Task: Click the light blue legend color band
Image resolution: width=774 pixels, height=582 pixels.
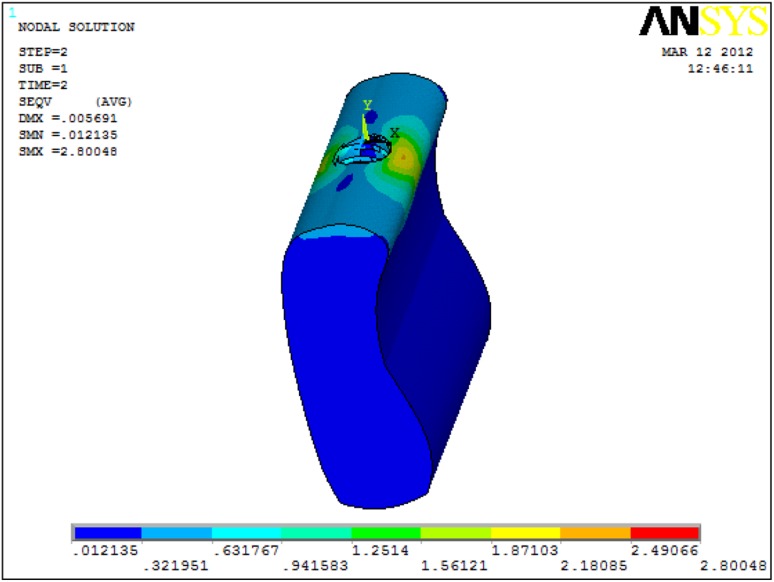Action: click(x=177, y=533)
